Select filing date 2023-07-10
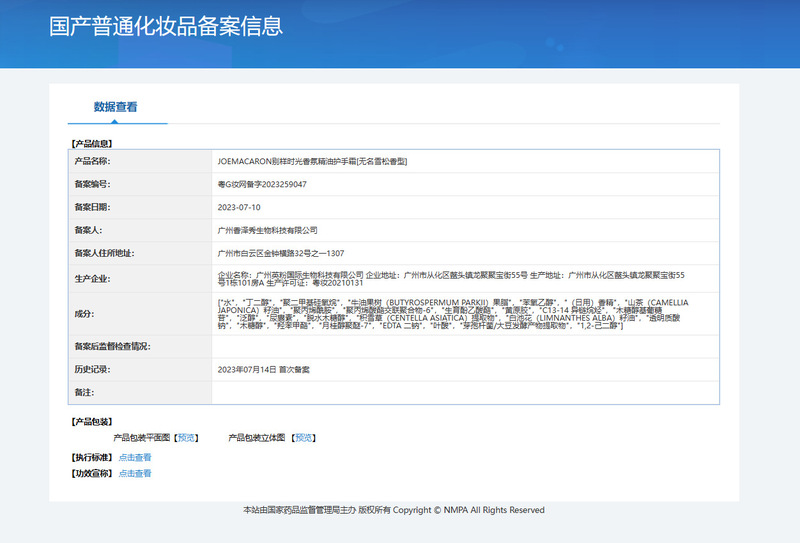 pos(239,207)
